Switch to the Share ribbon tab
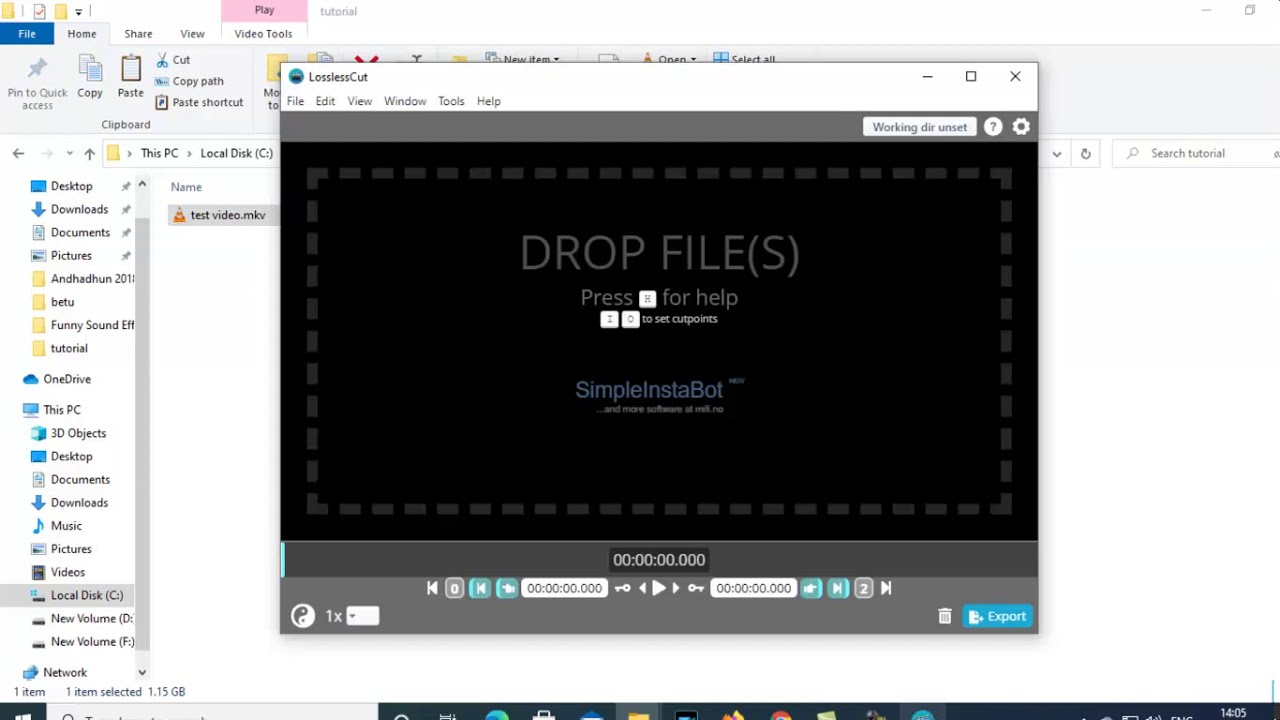 coord(138,34)
